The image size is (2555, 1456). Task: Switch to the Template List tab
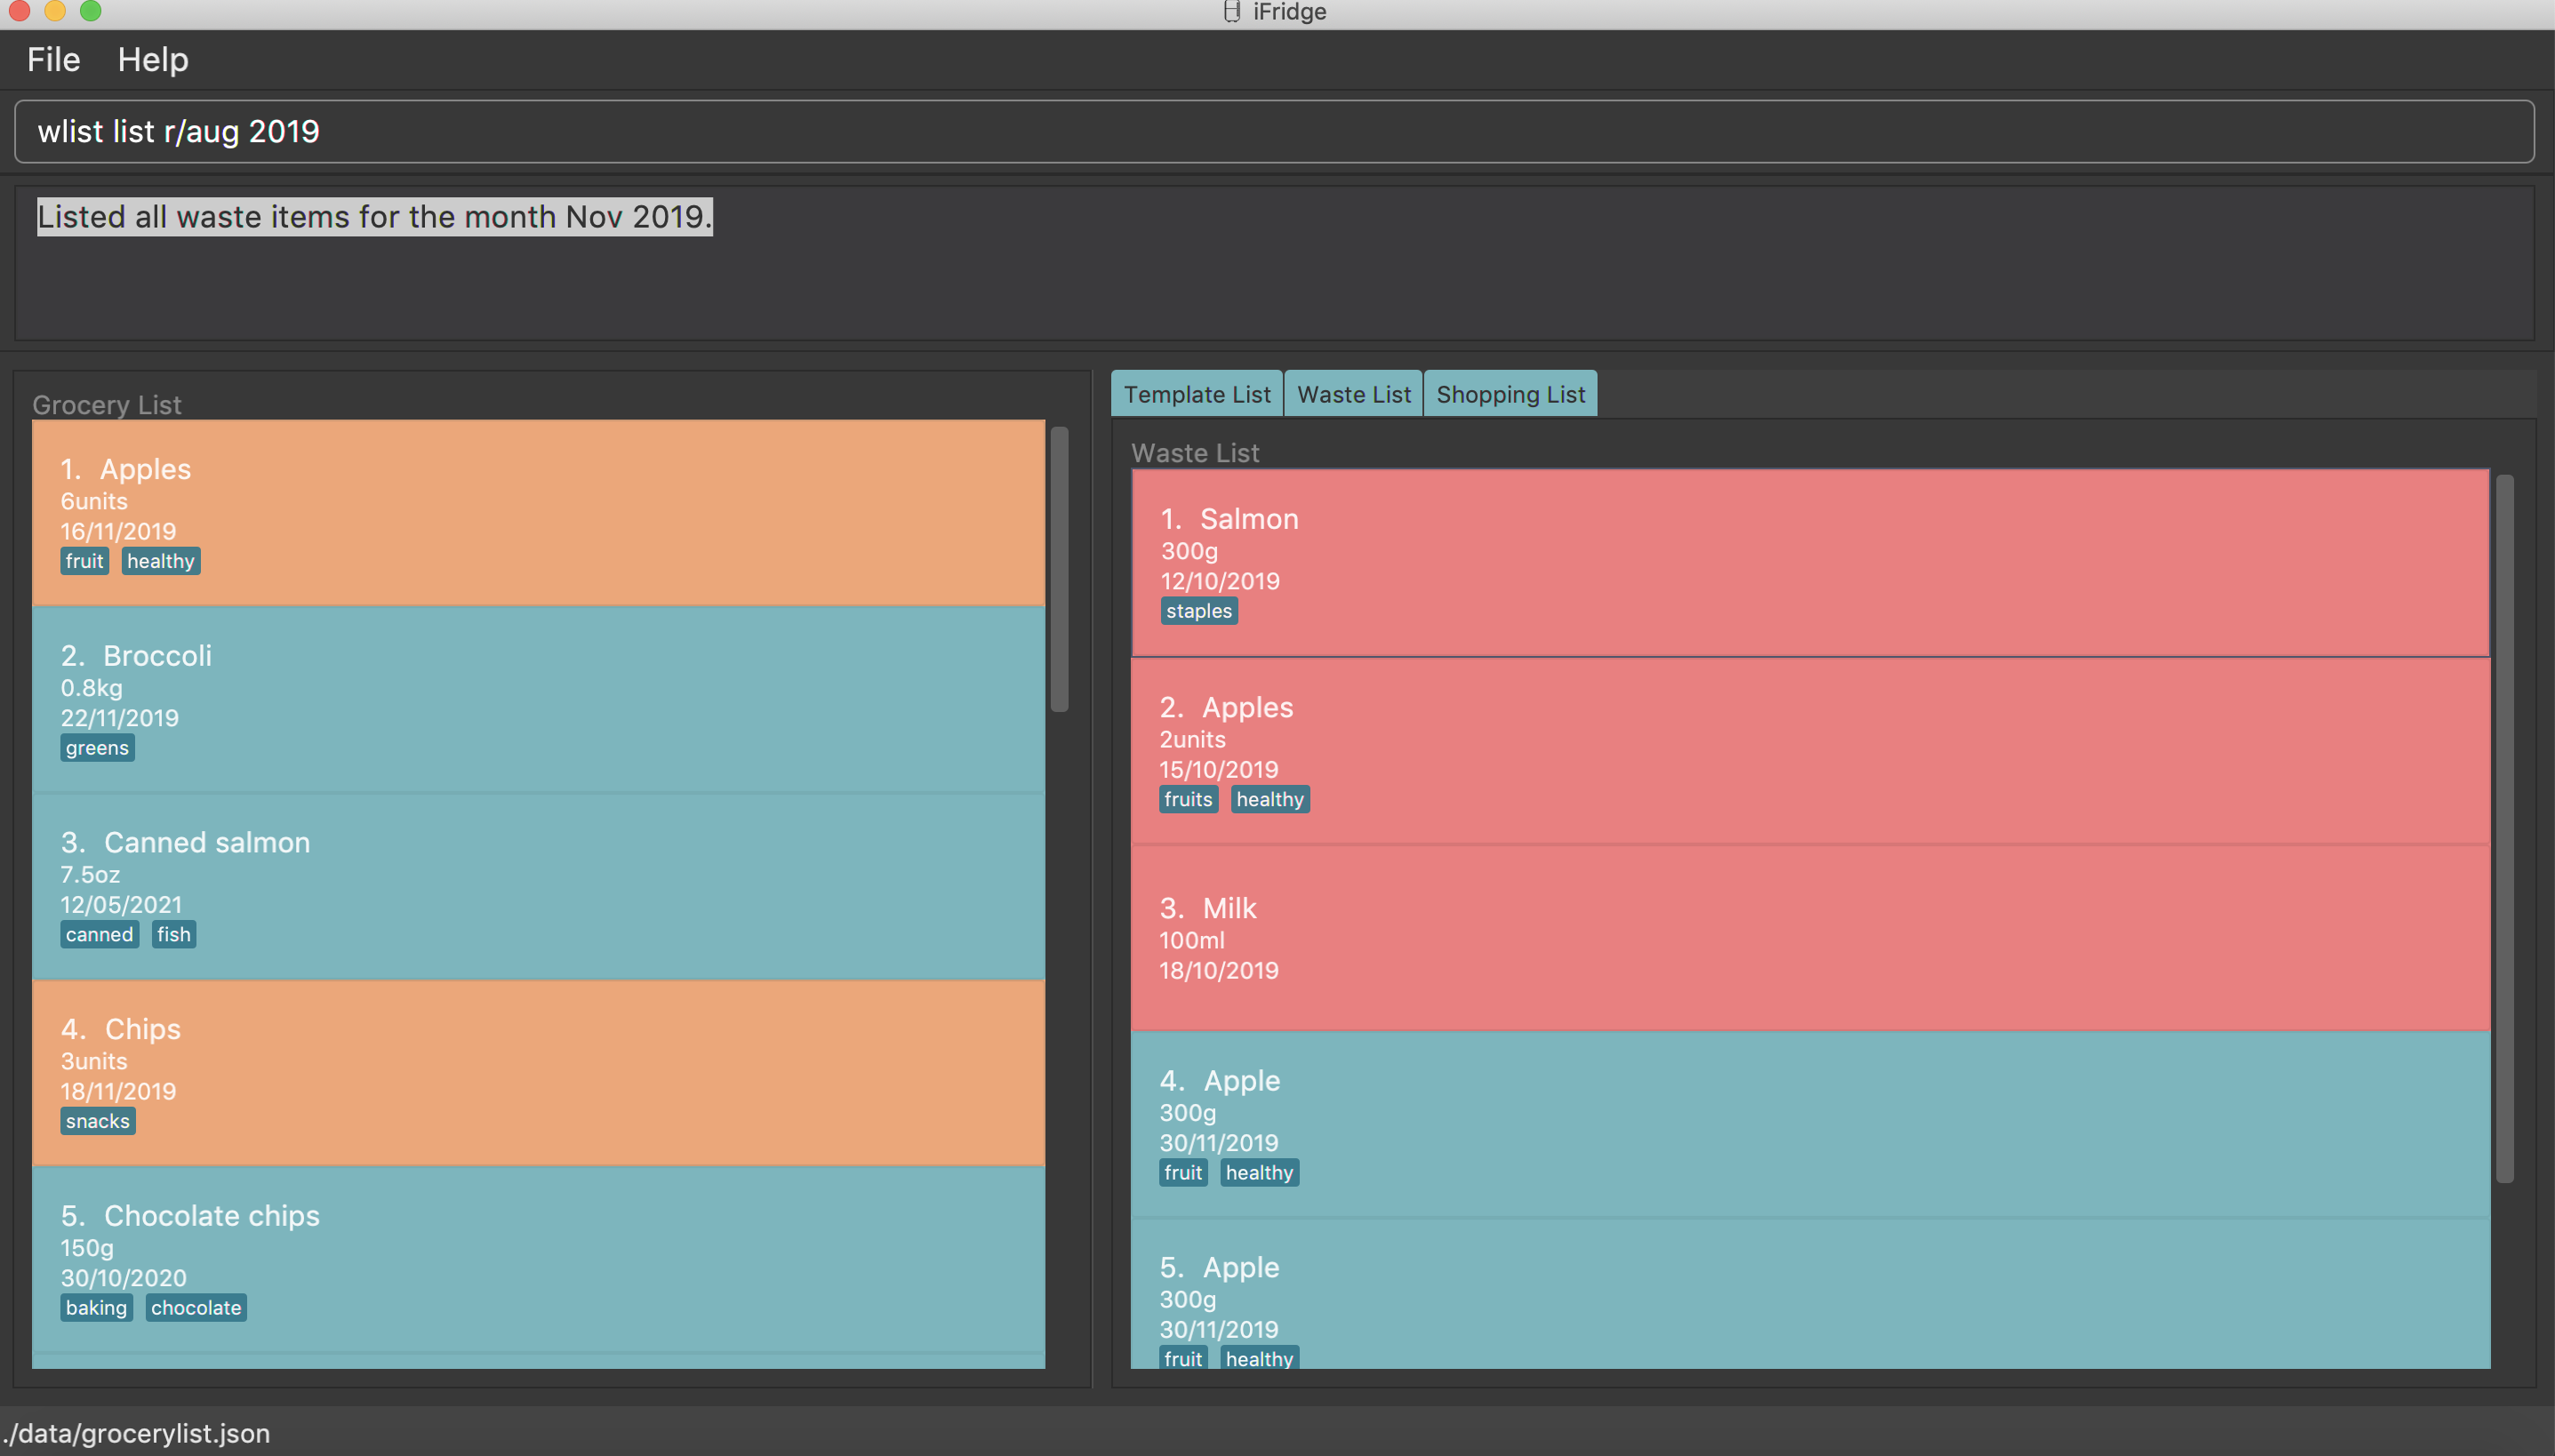(1196, 394)
